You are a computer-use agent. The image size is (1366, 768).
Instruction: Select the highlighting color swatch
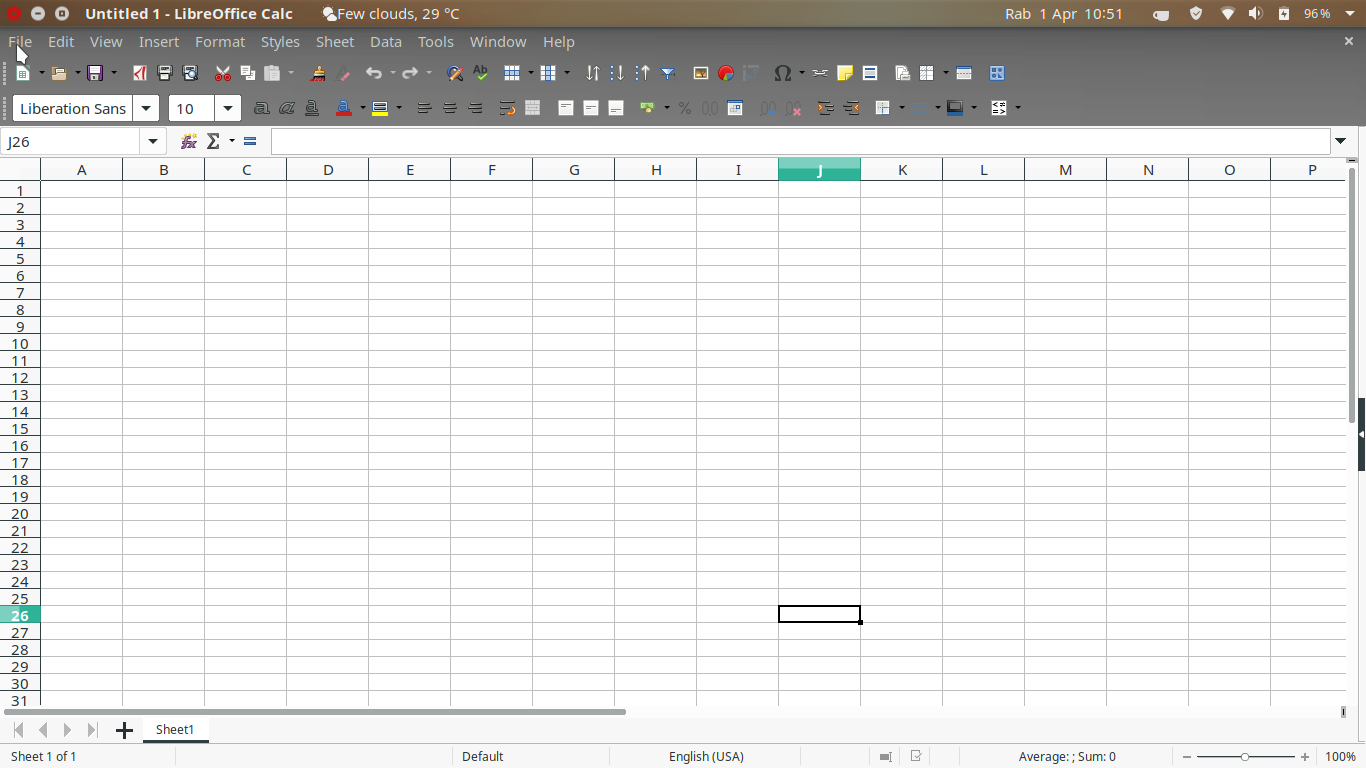coord(381,108)
